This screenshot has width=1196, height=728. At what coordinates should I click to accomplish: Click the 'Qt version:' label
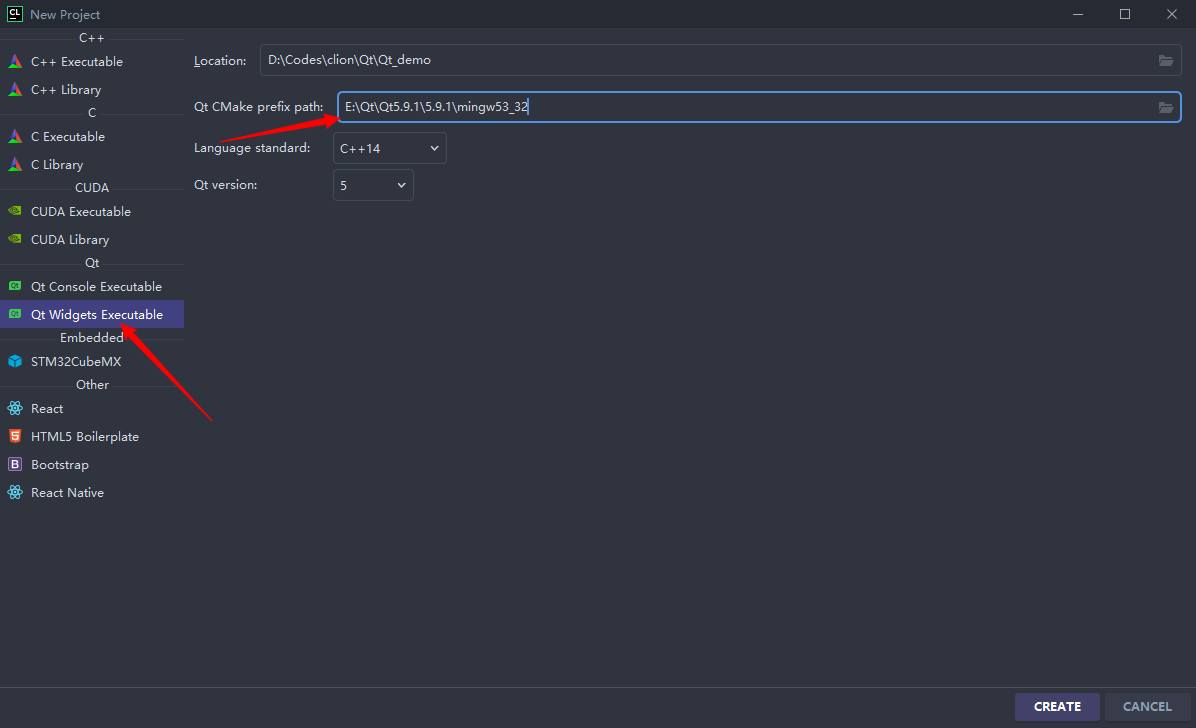(225, 185)
